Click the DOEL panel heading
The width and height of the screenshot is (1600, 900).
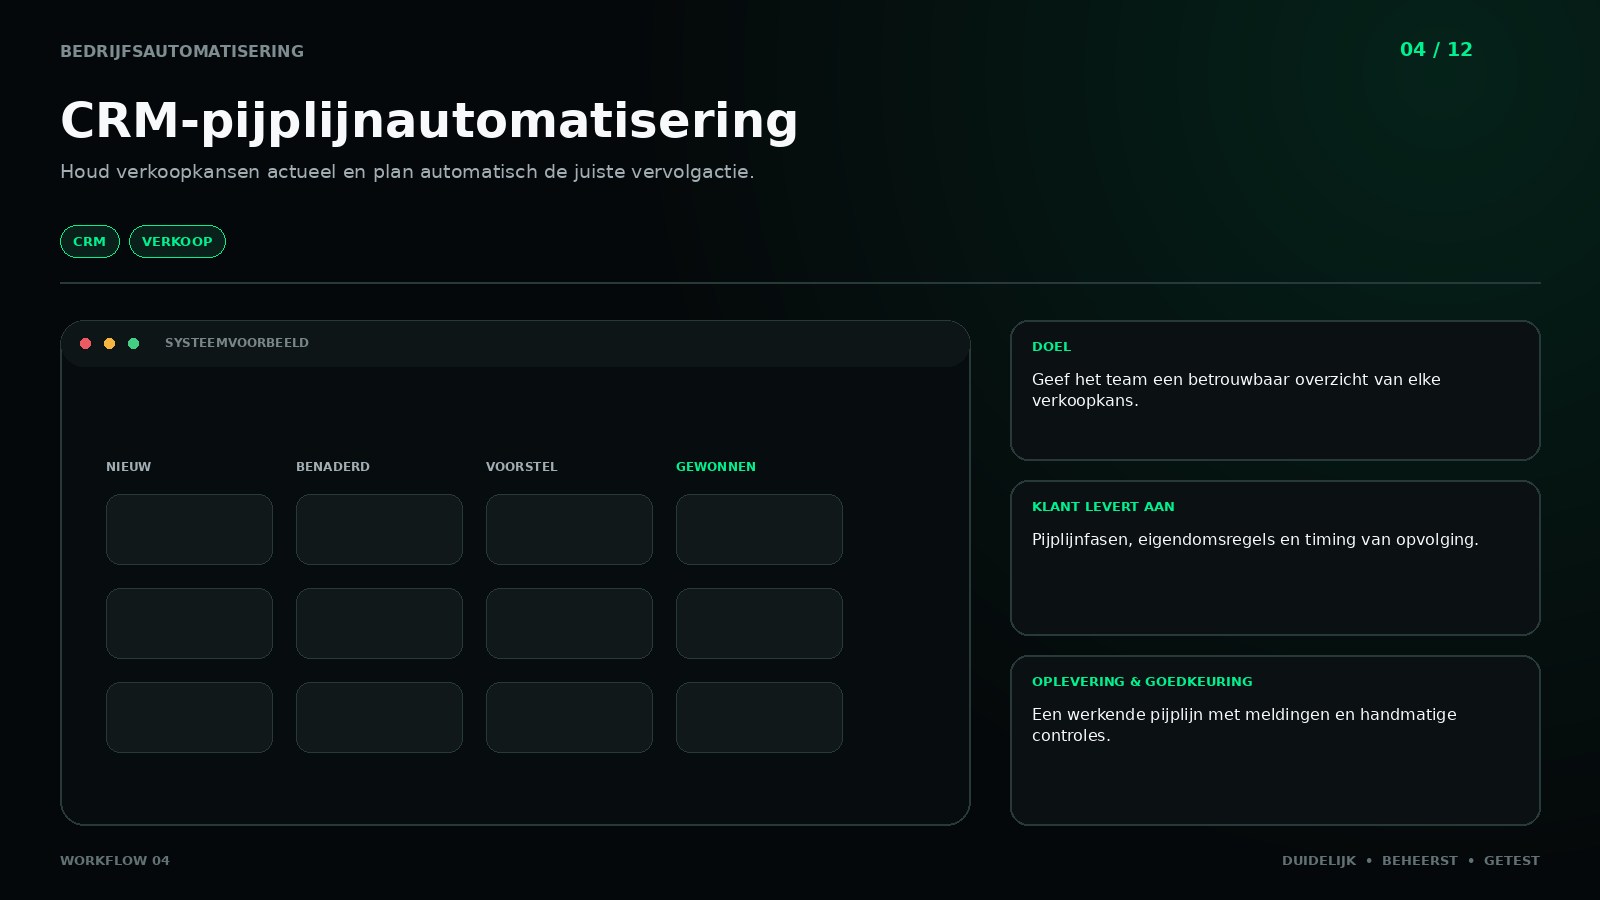click(1052, 347)
